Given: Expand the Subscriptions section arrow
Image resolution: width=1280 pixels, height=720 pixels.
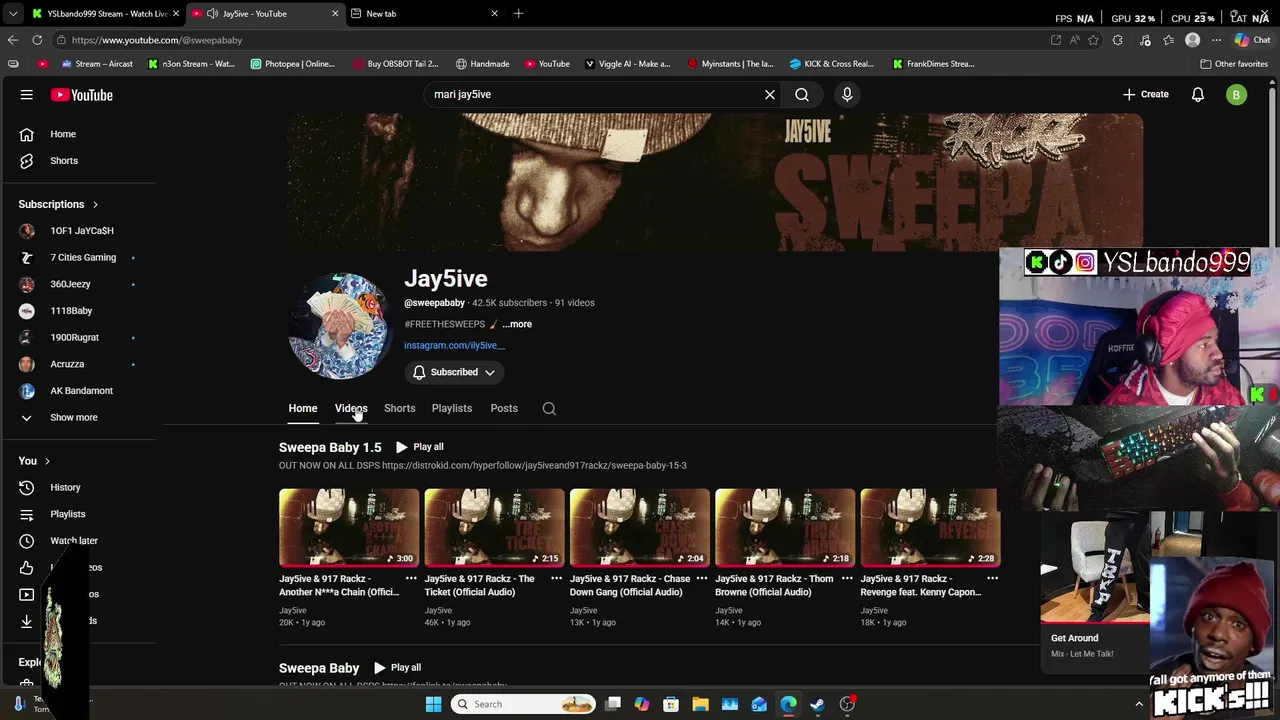Looking at the screenshot, I should click(x=95, y=204).
